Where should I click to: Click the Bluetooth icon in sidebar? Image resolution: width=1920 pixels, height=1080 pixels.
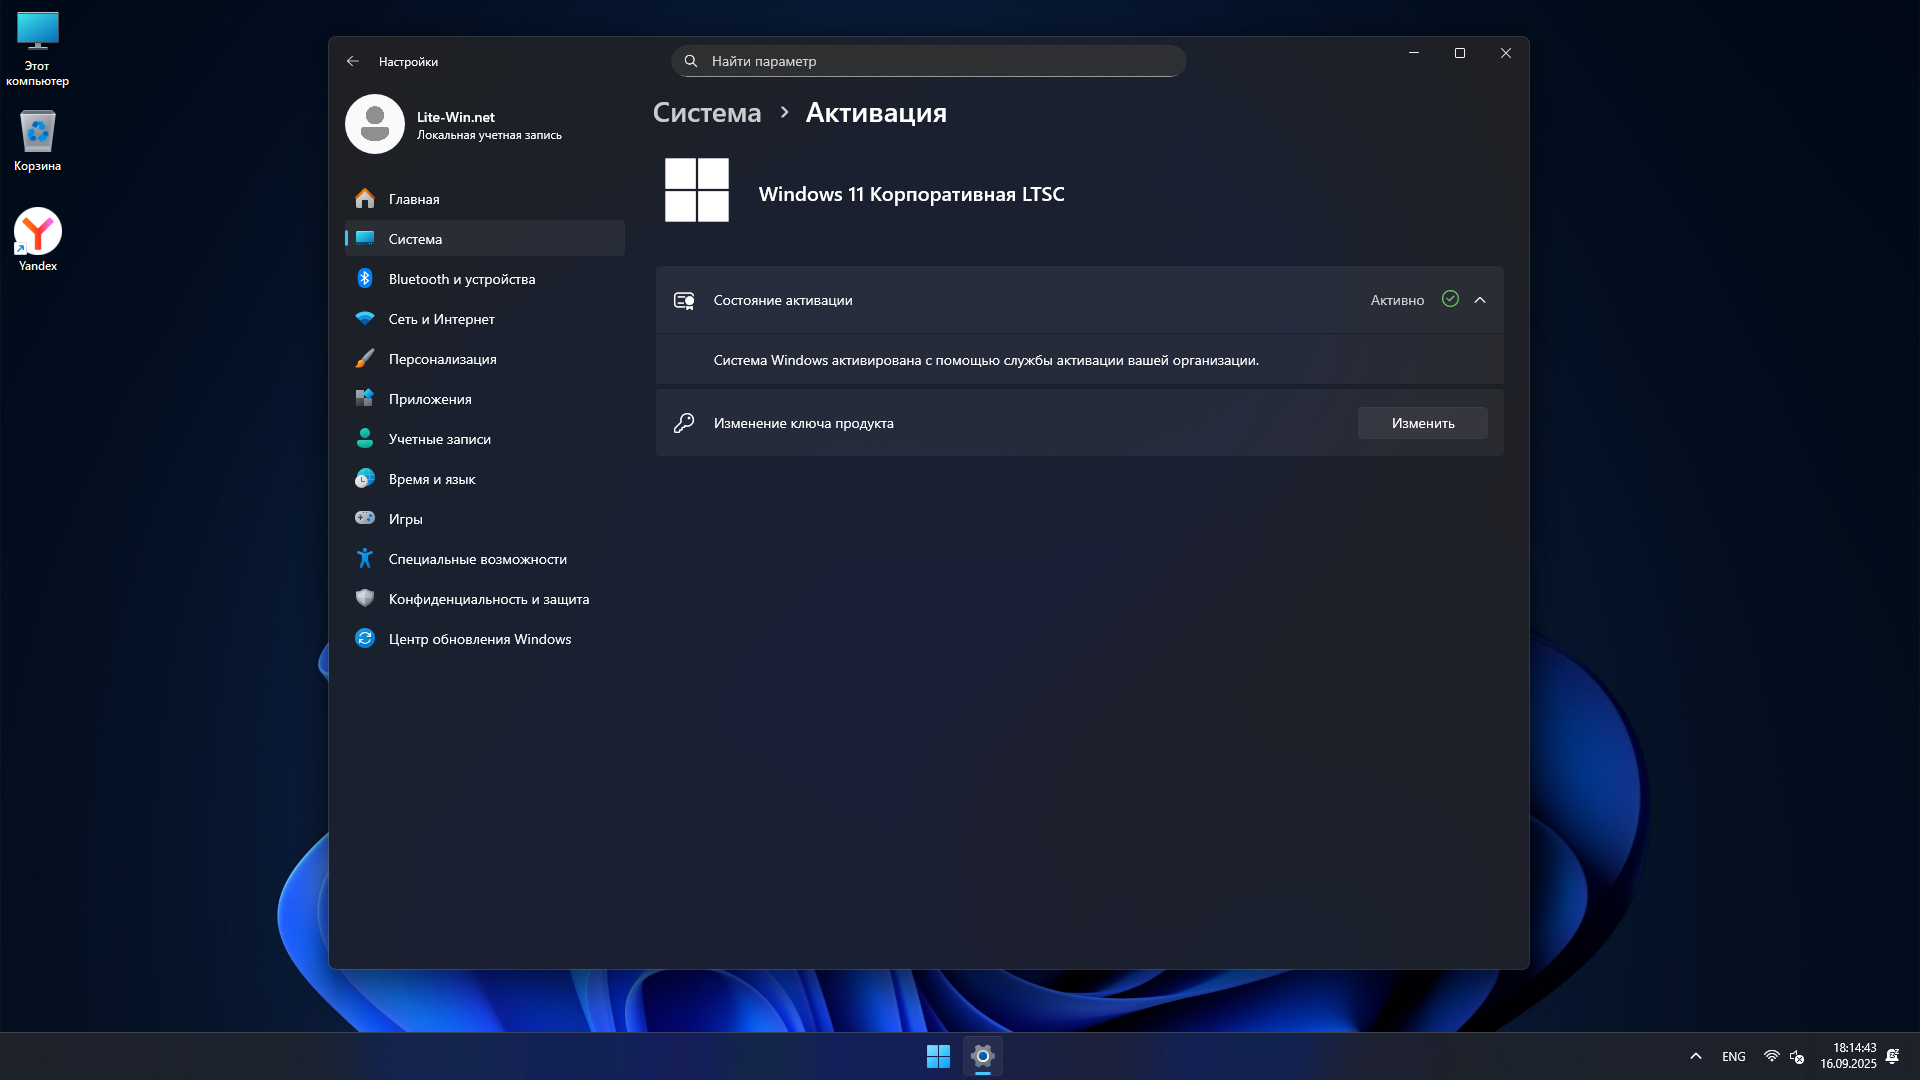tap(365, 279)
